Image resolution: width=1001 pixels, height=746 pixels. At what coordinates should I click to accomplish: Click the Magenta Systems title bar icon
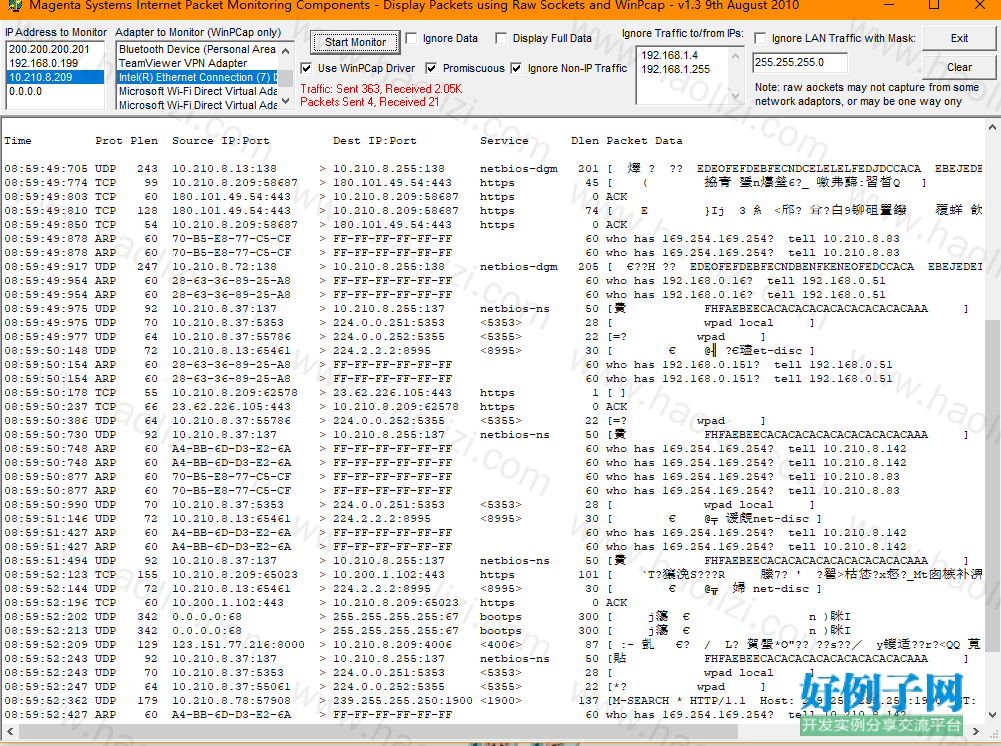click(x=13, y=6)
